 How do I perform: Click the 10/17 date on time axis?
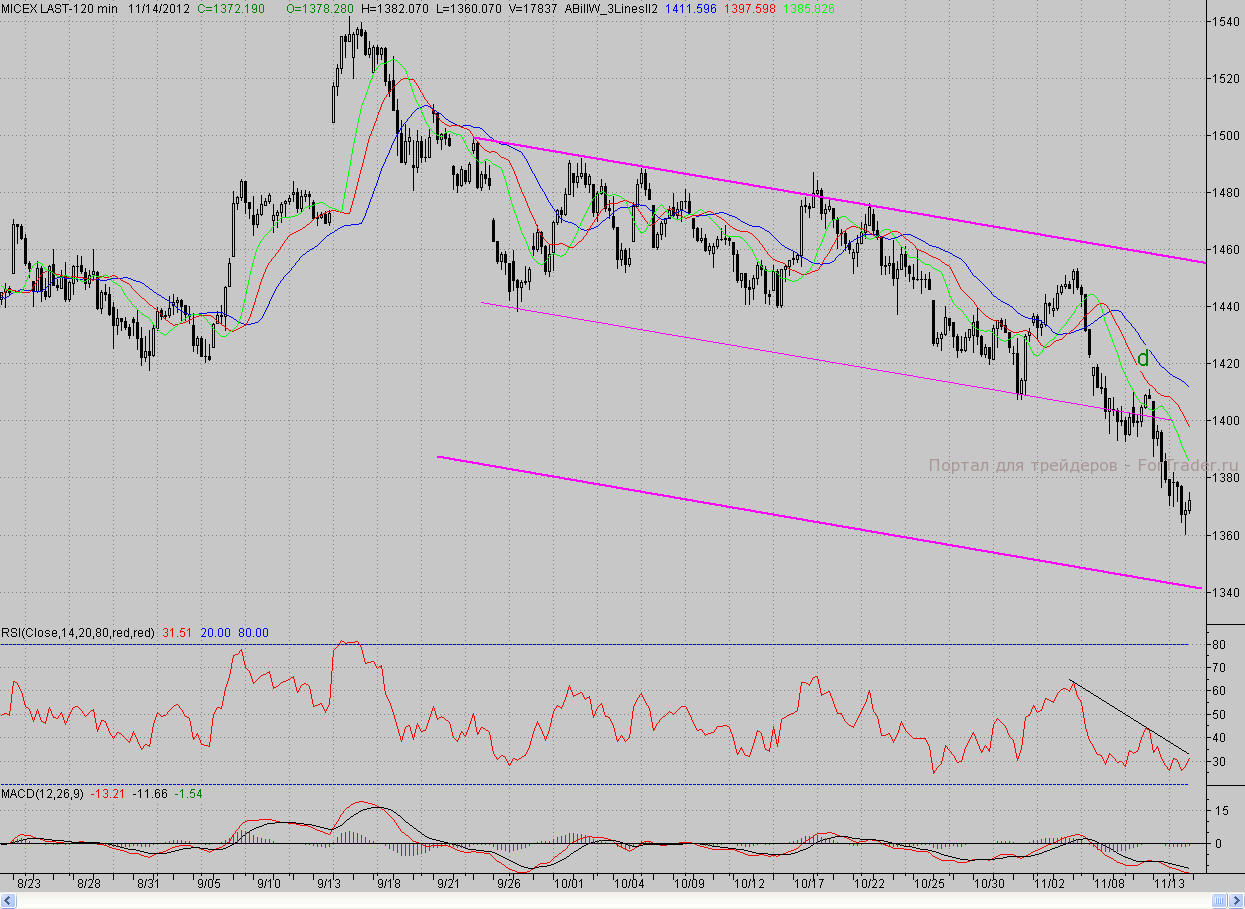pyautogui.click(x=810, y=884)
